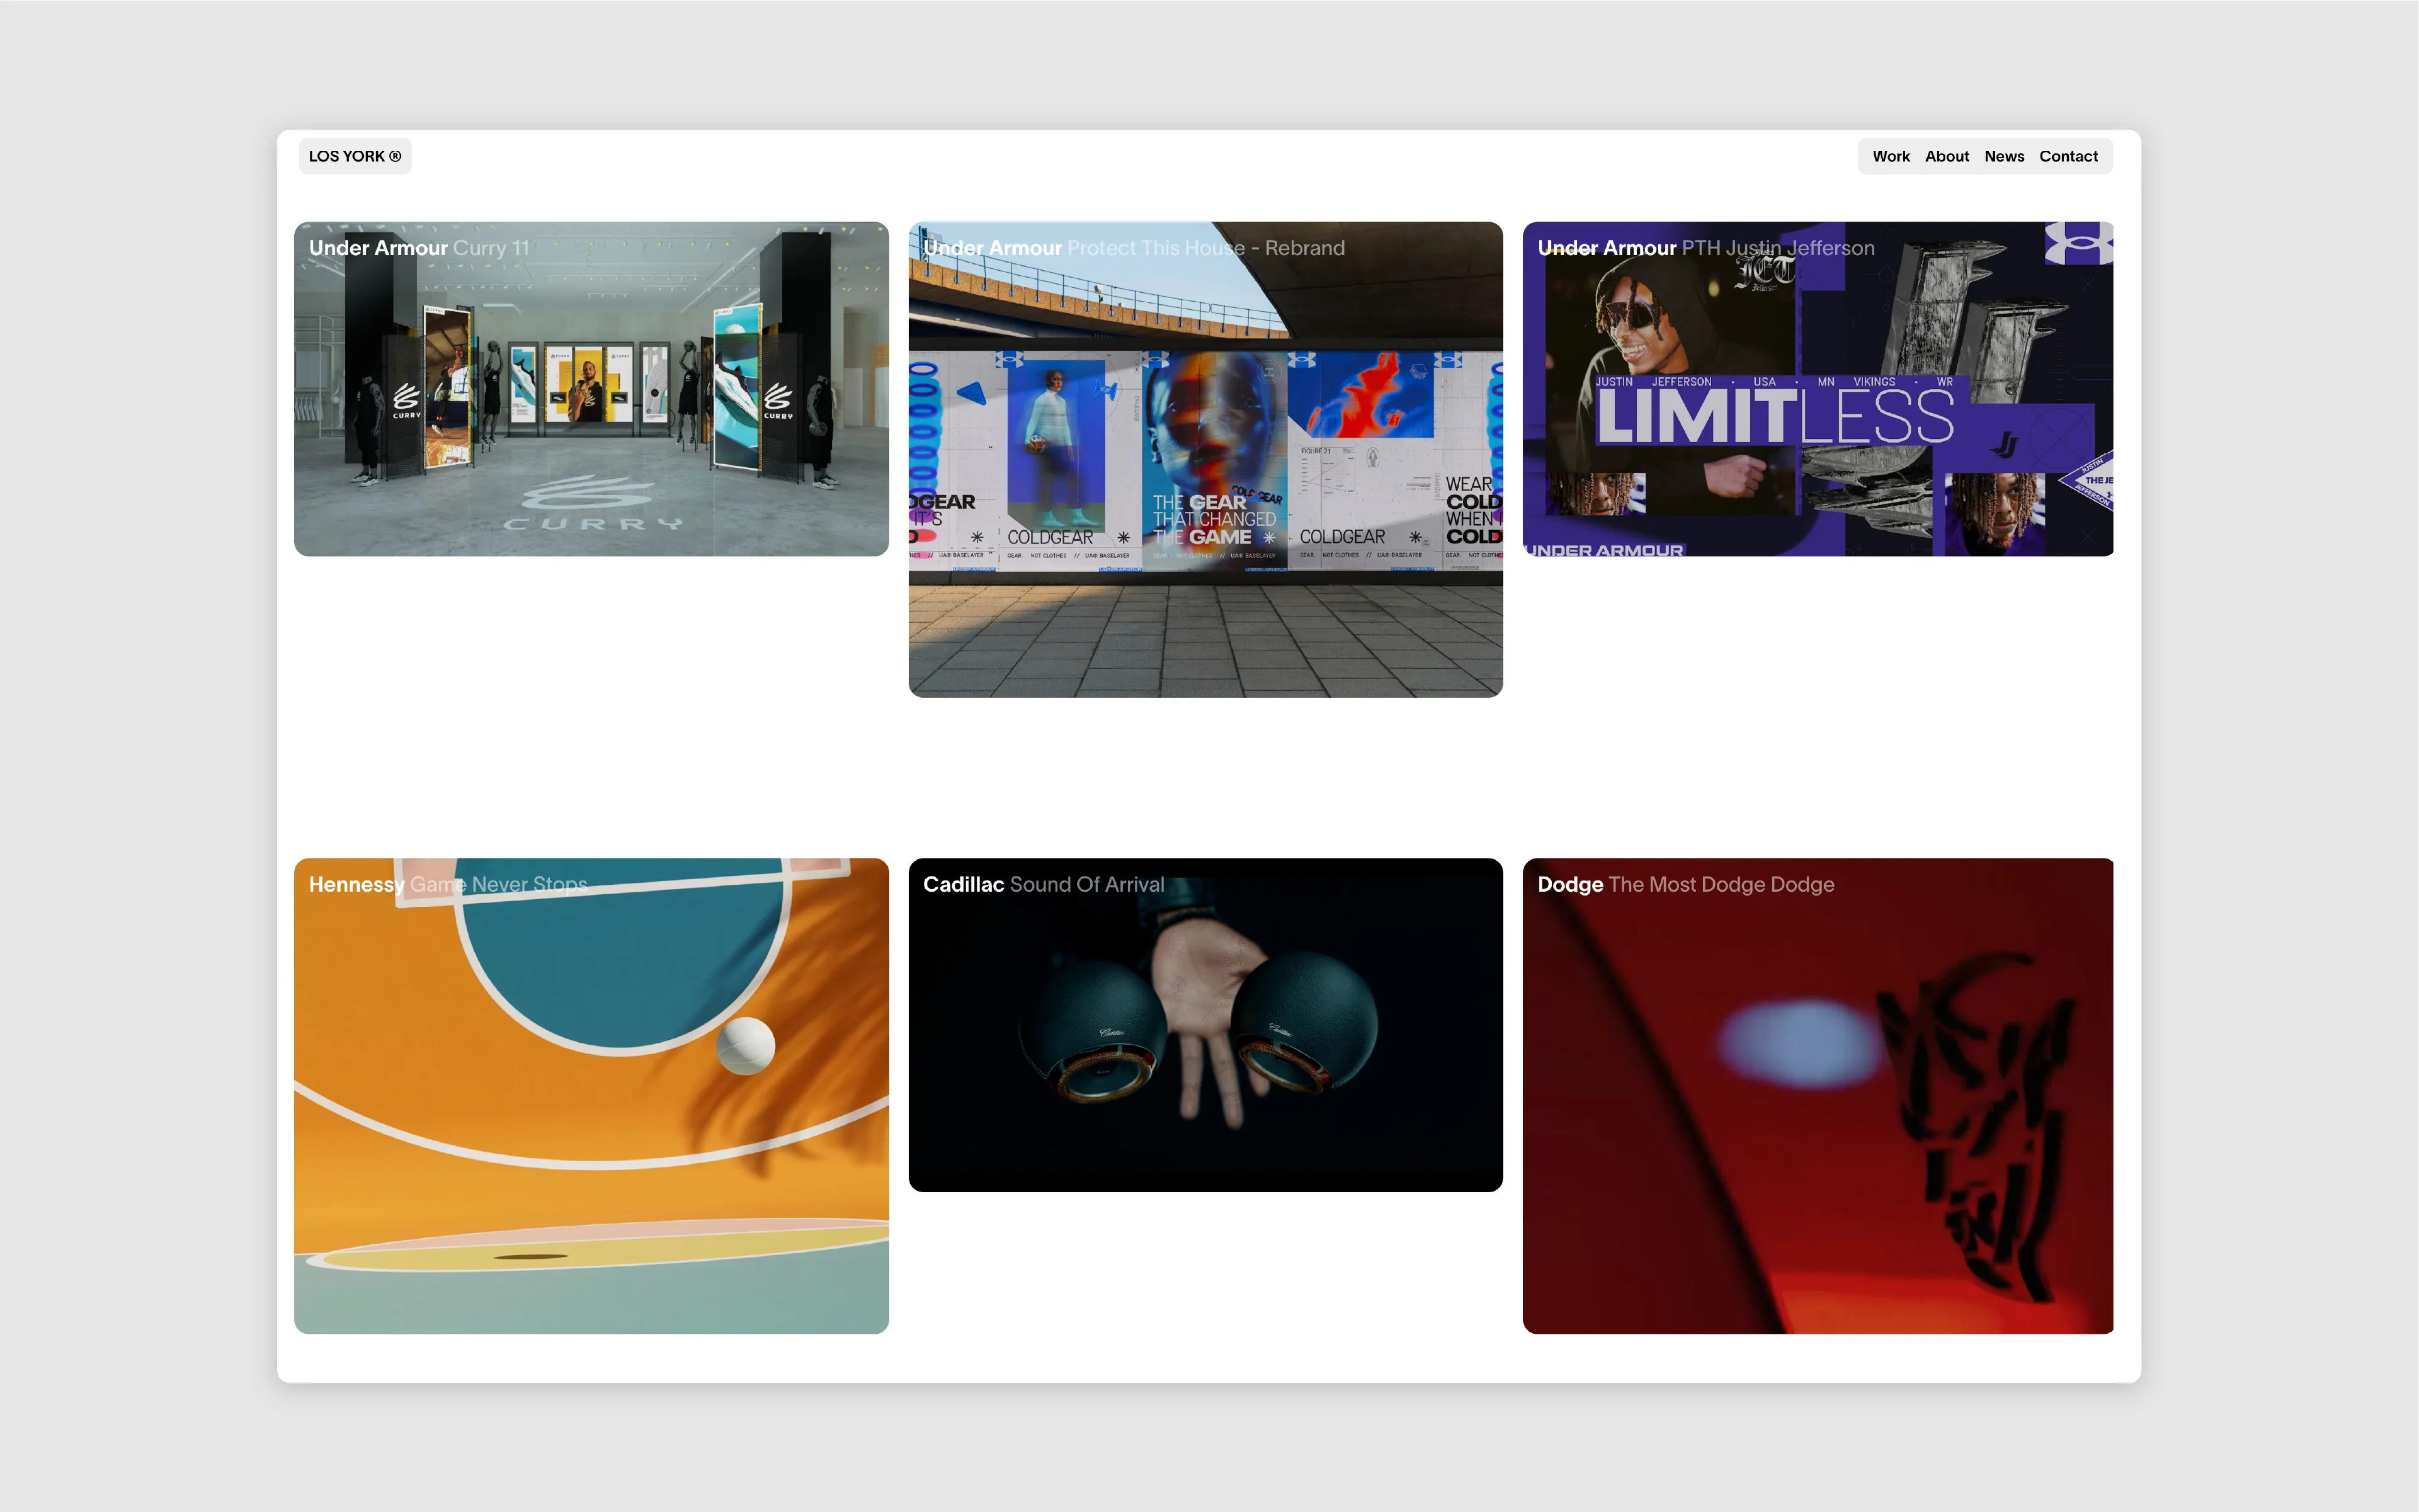Click the 'Hennessy Game Never Stops' title
The height and width of the screenshot is (1512, 2419).
[447, 884]
